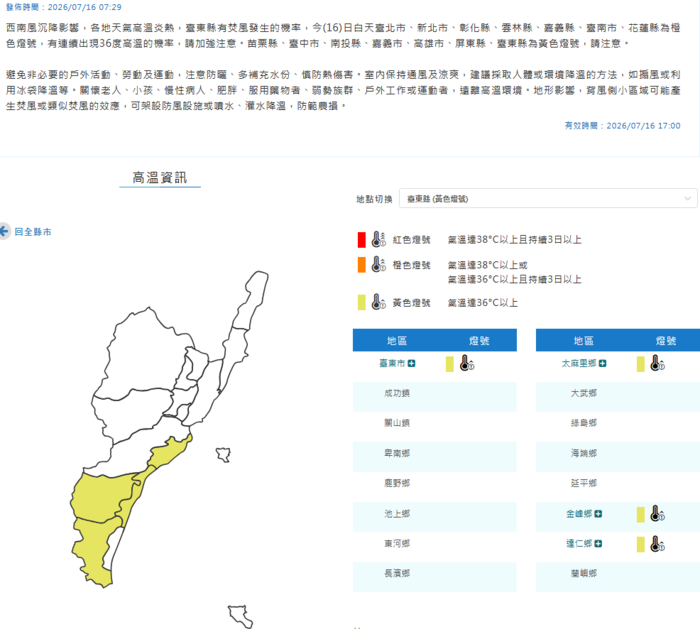Click the 蘭嶼鄉 table row
Viewport: 700px width, 629px height.
point(618,577)
